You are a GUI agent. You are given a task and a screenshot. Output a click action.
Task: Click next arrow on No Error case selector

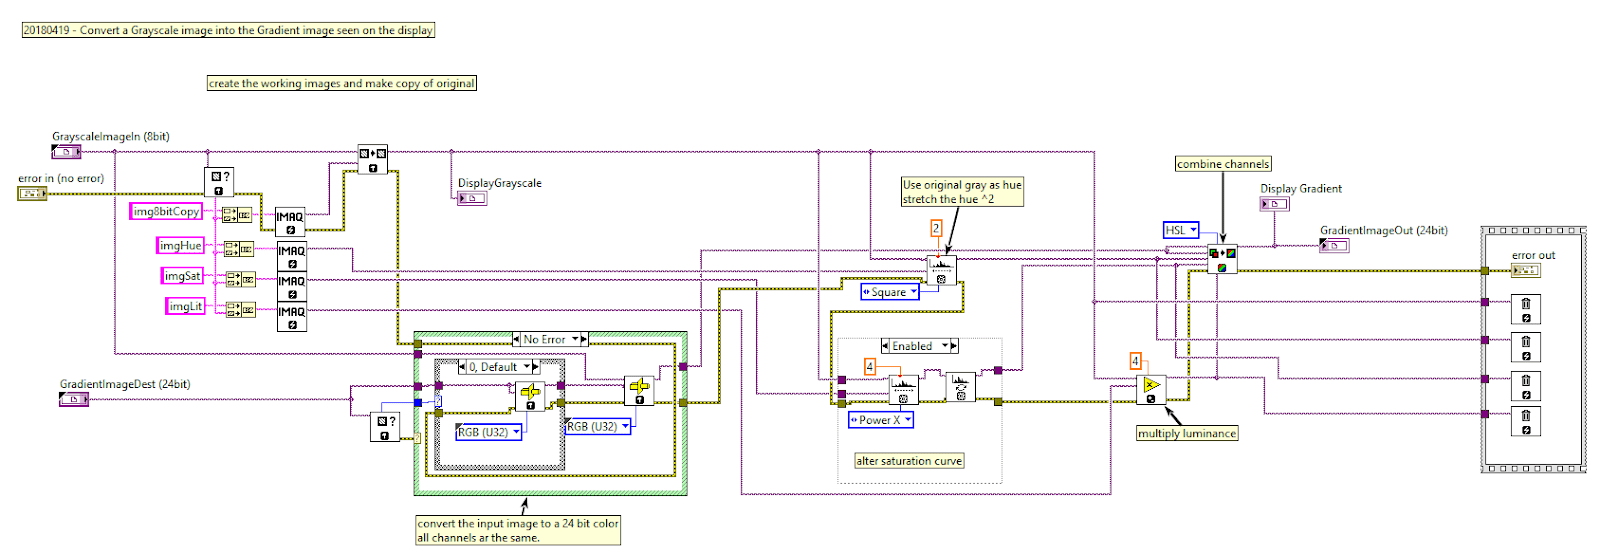point(584,339)
